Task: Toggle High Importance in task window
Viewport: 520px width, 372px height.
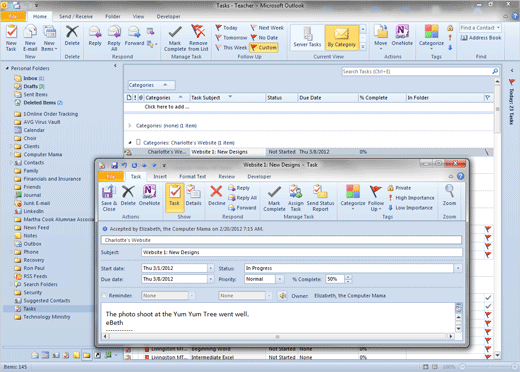Action: (x=411, y=198)
